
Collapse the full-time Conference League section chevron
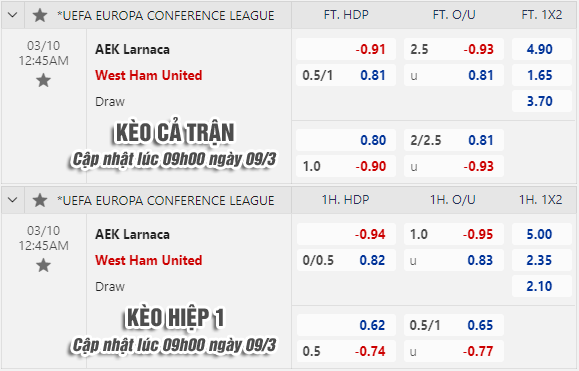click(13, 15)
